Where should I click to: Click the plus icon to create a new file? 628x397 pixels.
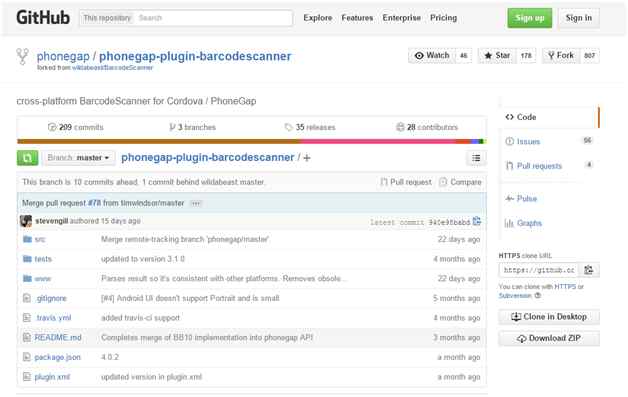pos(307,158)
